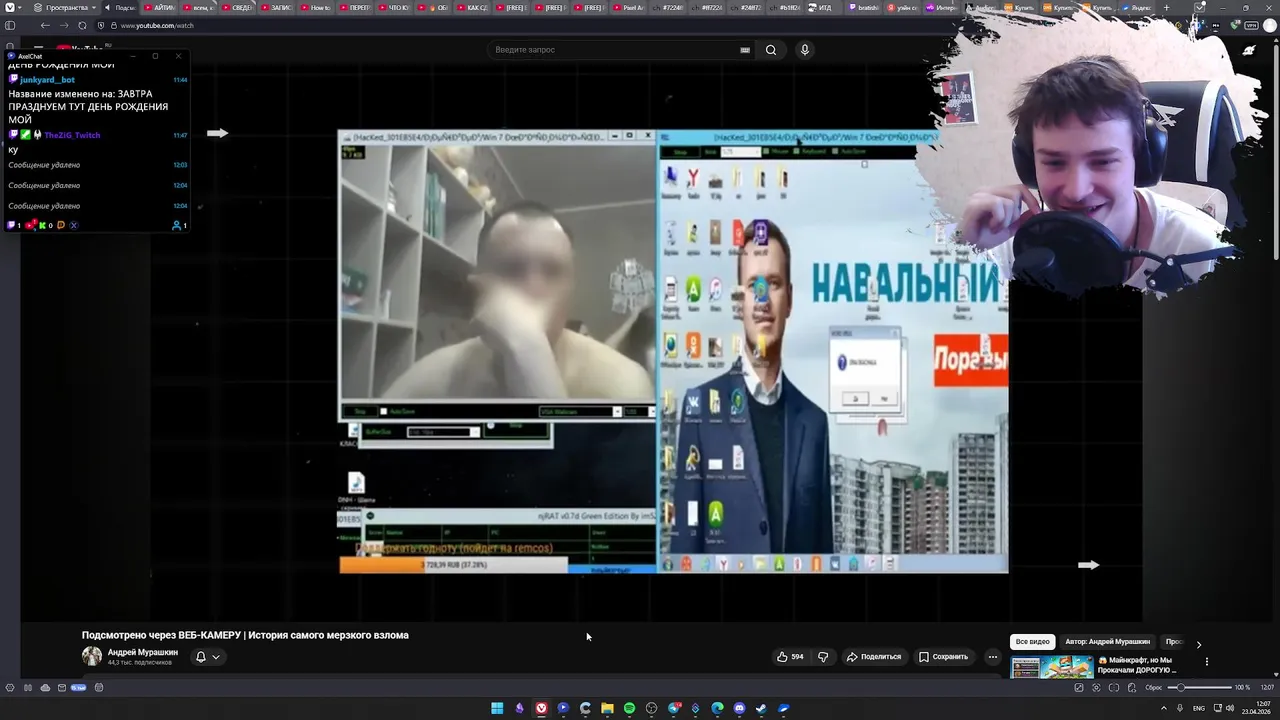The width and height of the screenshot is (1280, 720).
Task: Open the Windows Start menu
Action: (x=497, y=708)
